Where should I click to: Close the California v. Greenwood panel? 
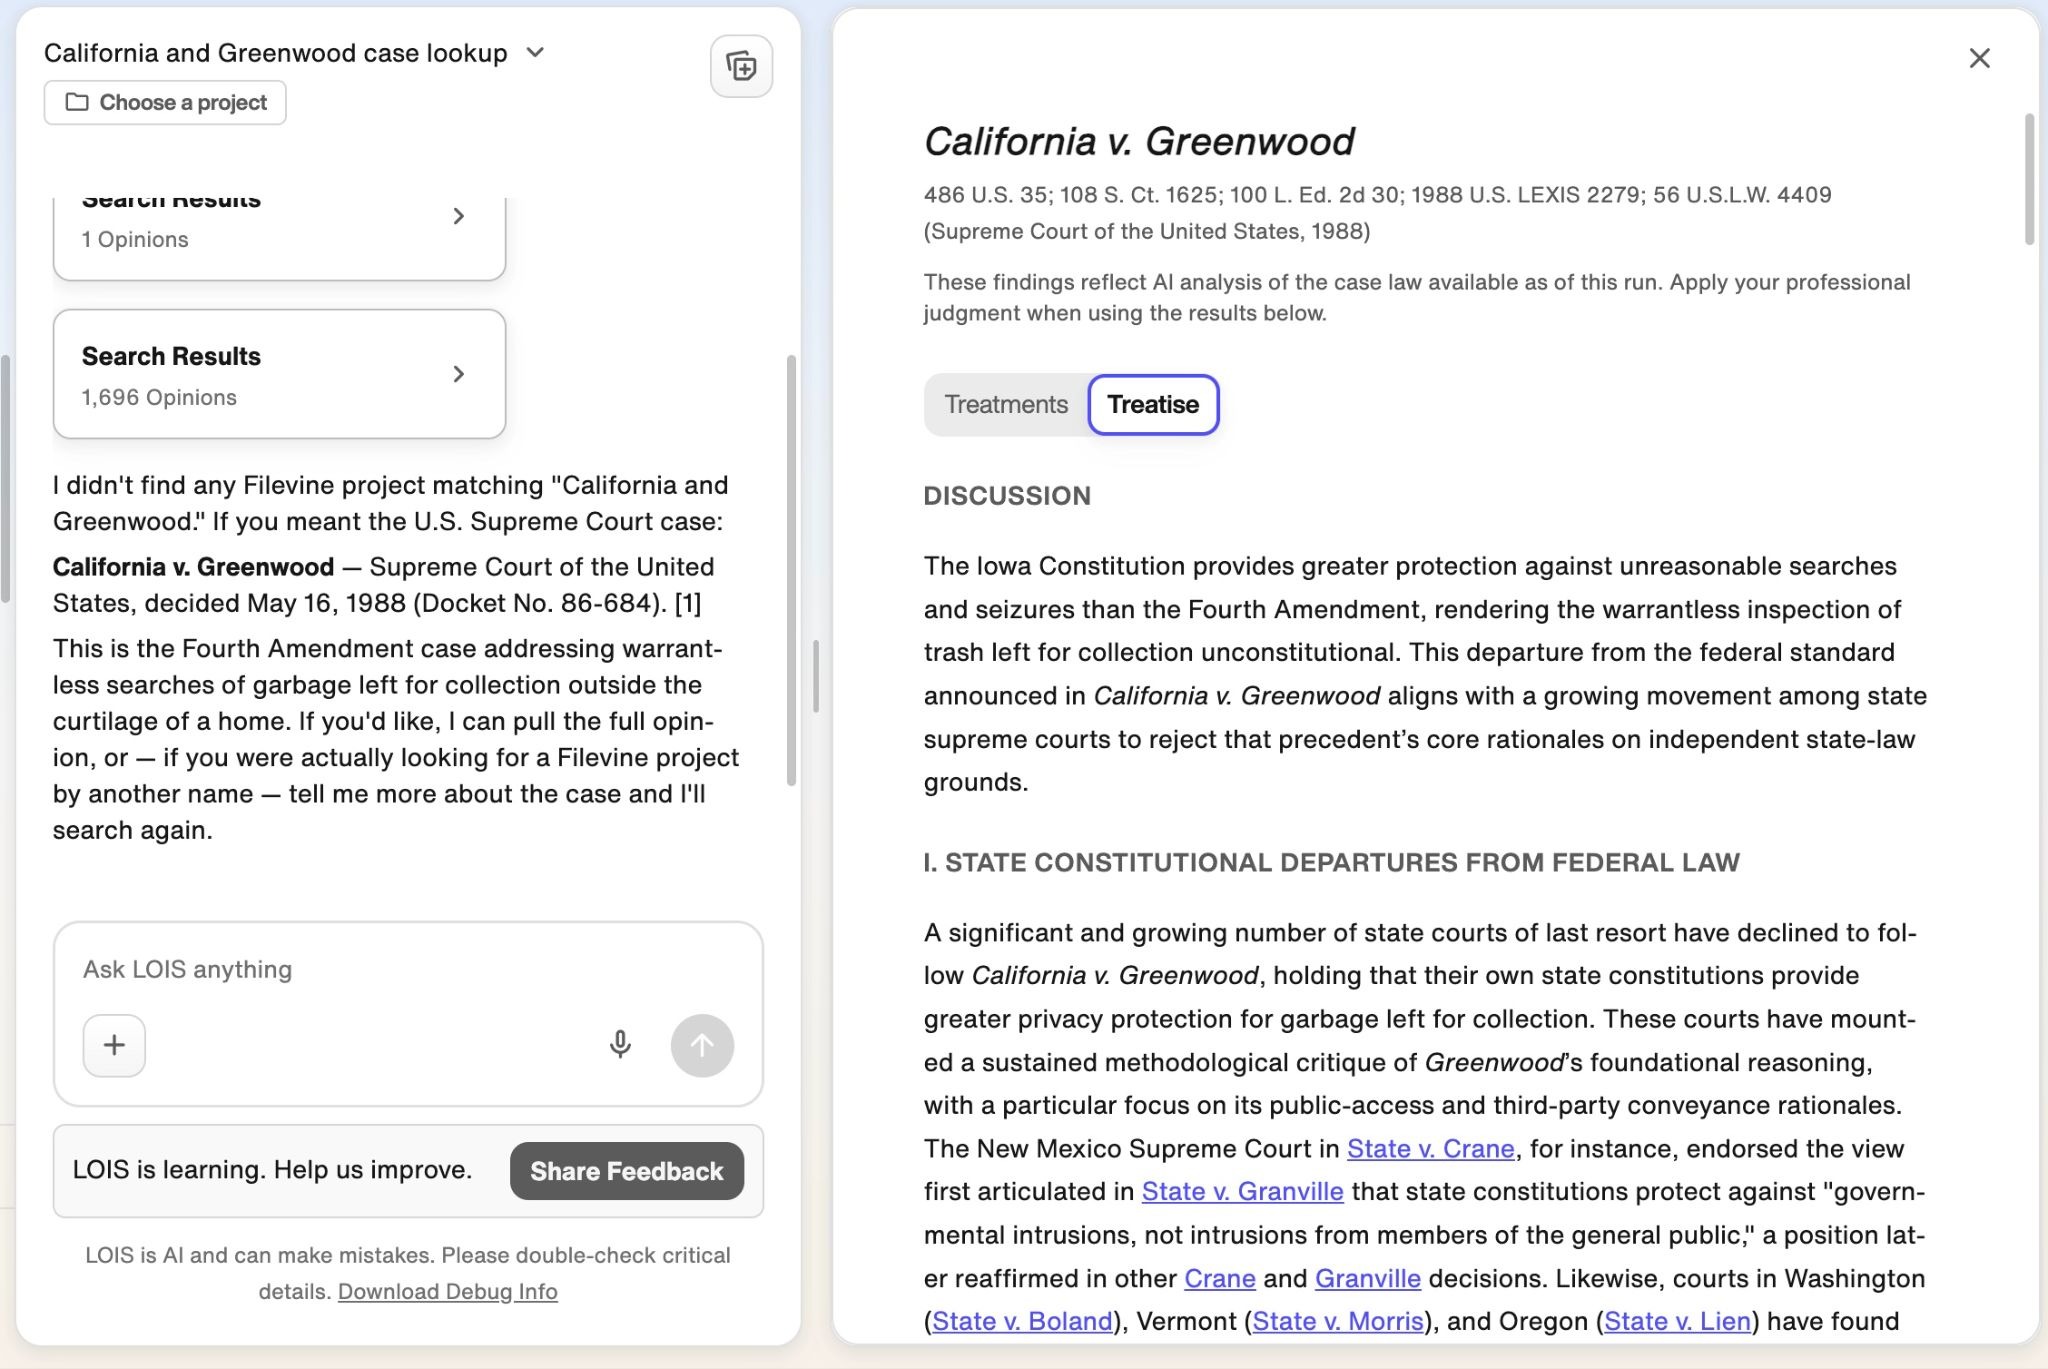point(1979,58)
